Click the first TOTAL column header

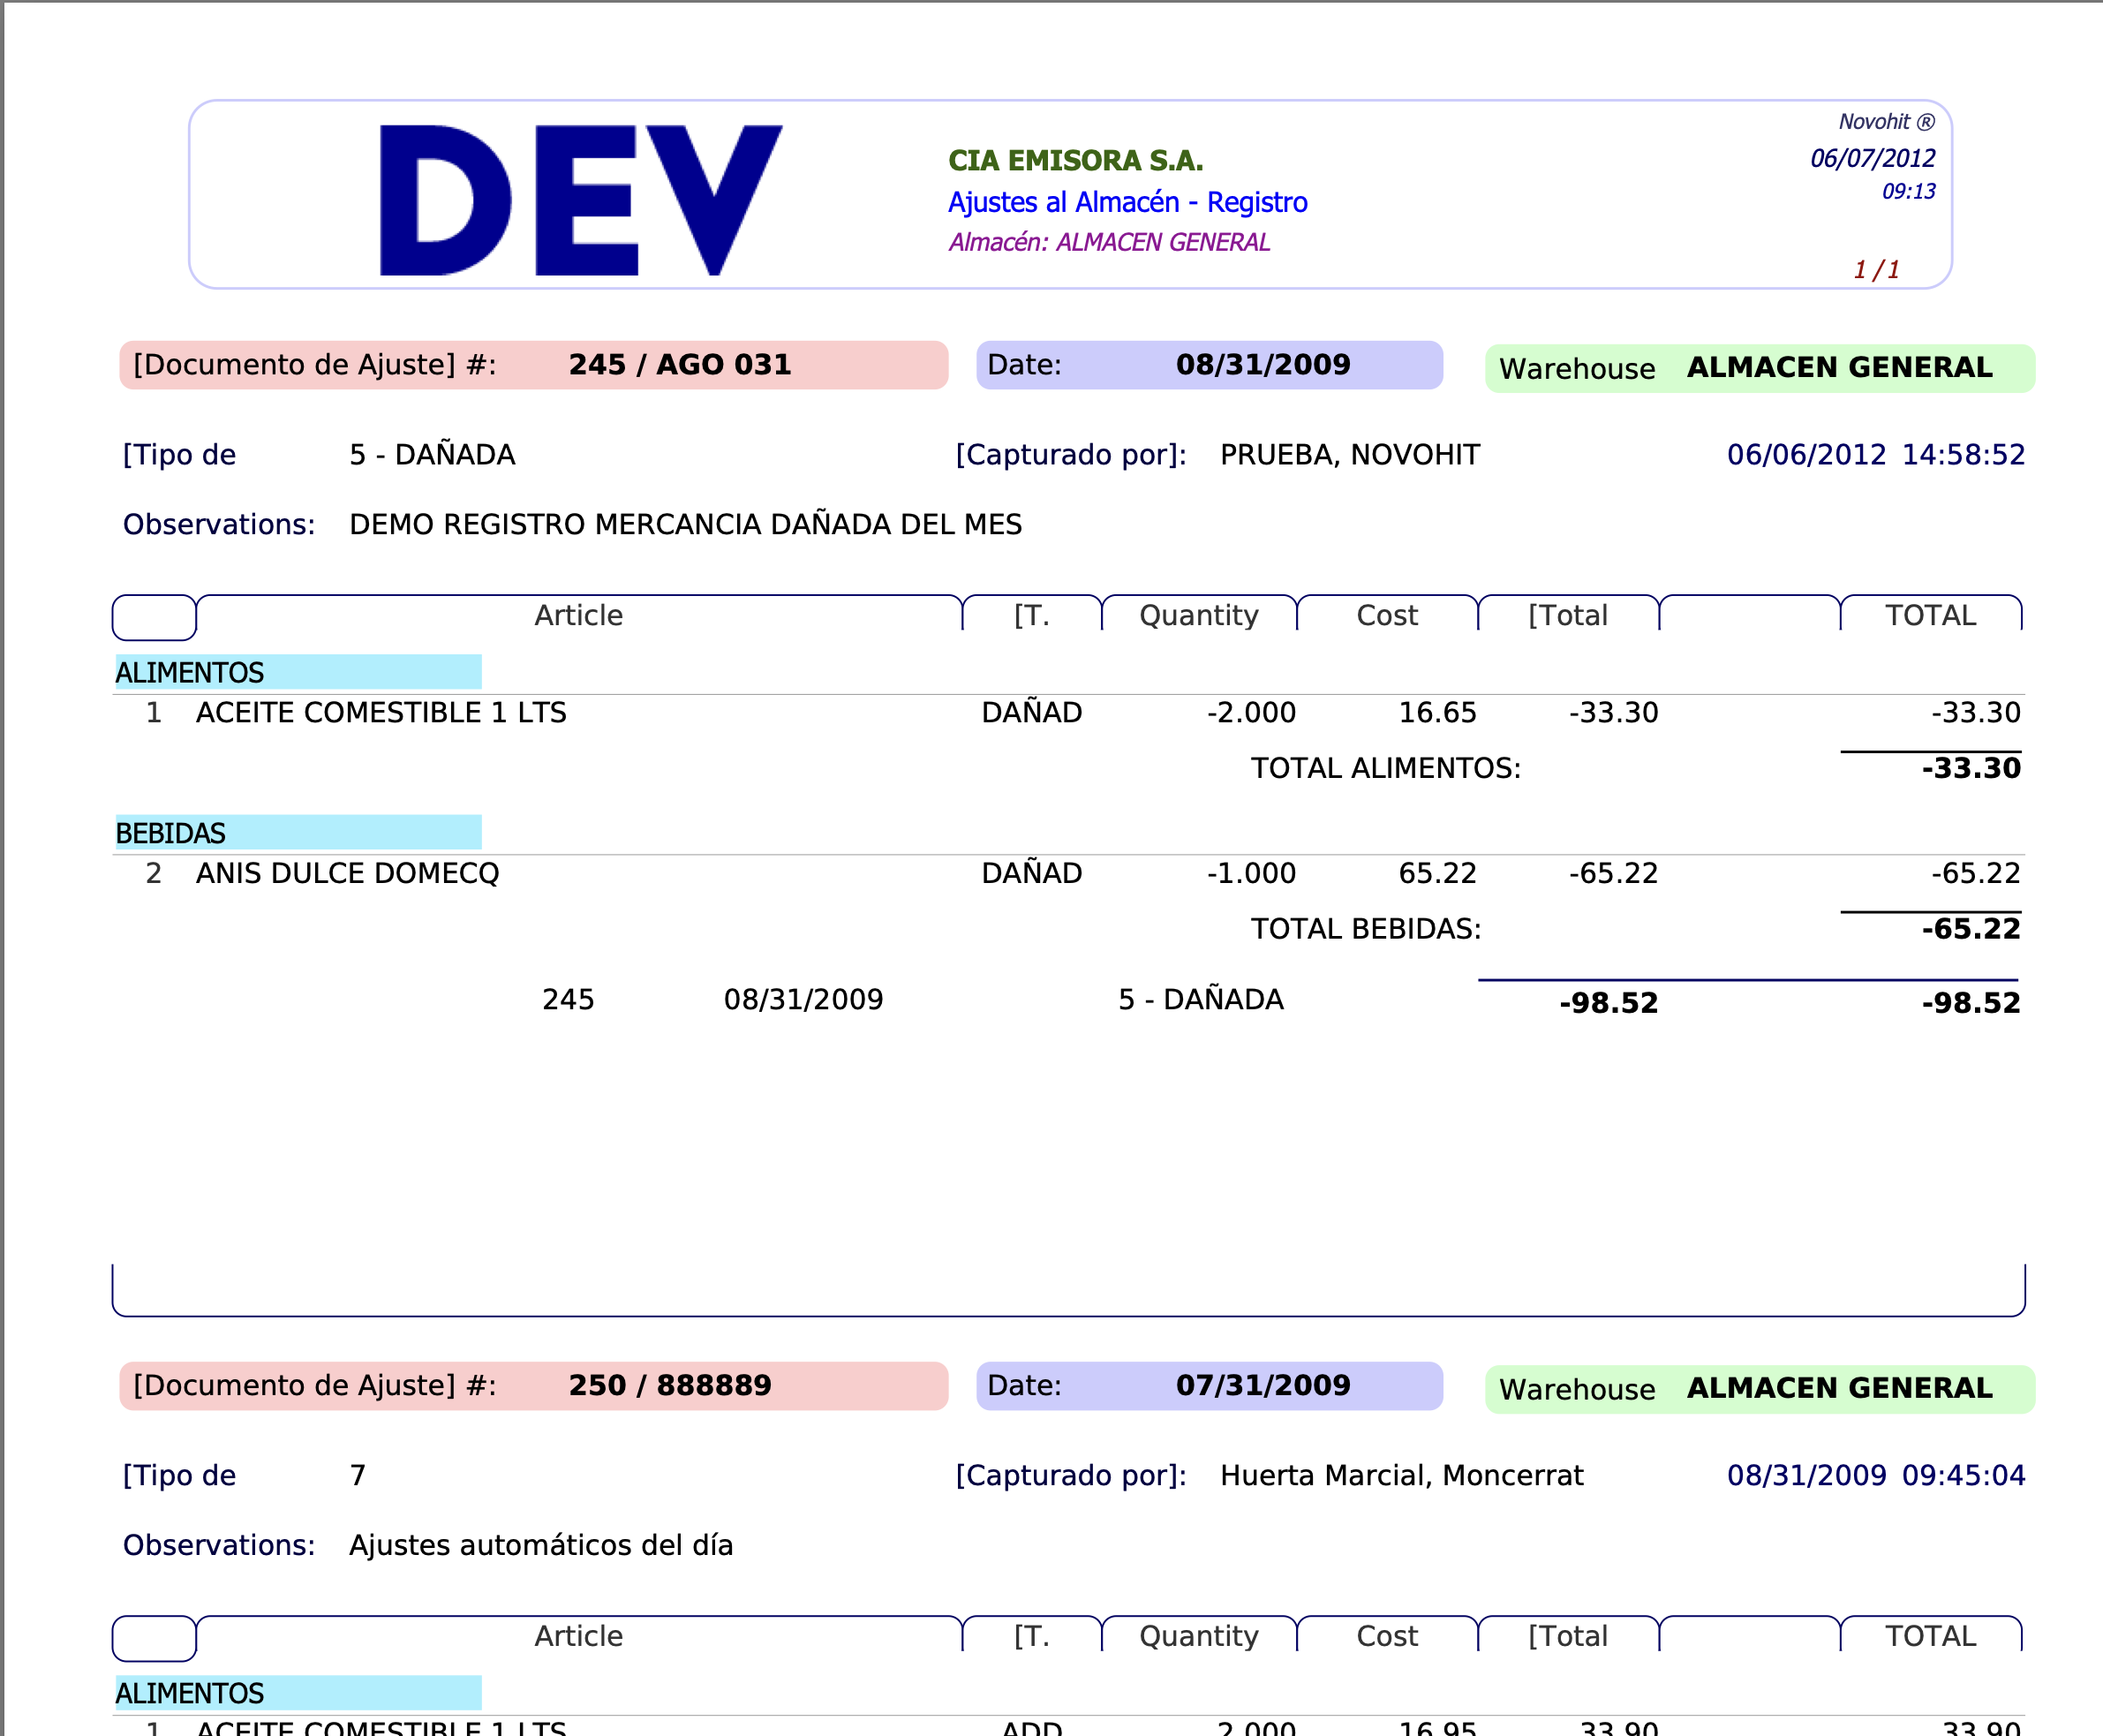[x=1930, y=615]
